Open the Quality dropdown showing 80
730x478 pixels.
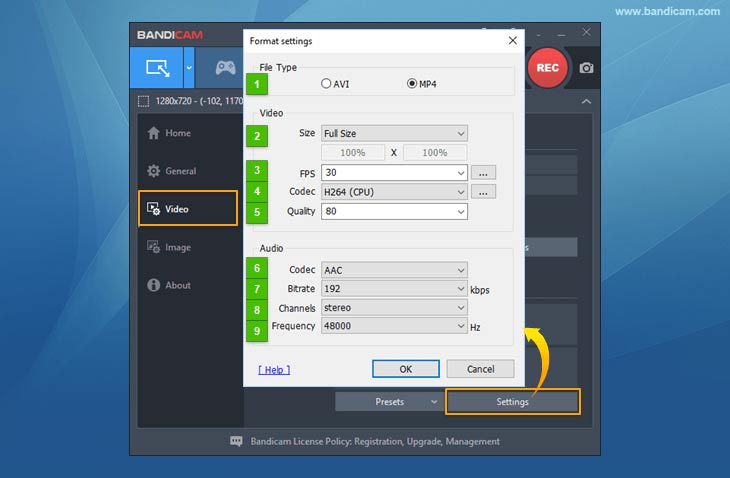[394, 211]
